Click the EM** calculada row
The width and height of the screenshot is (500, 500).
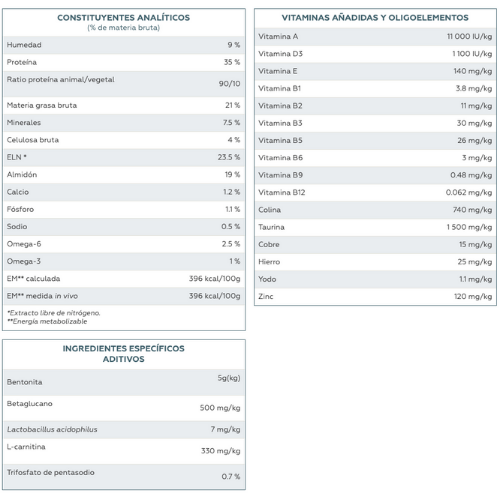tap(124, 279)
